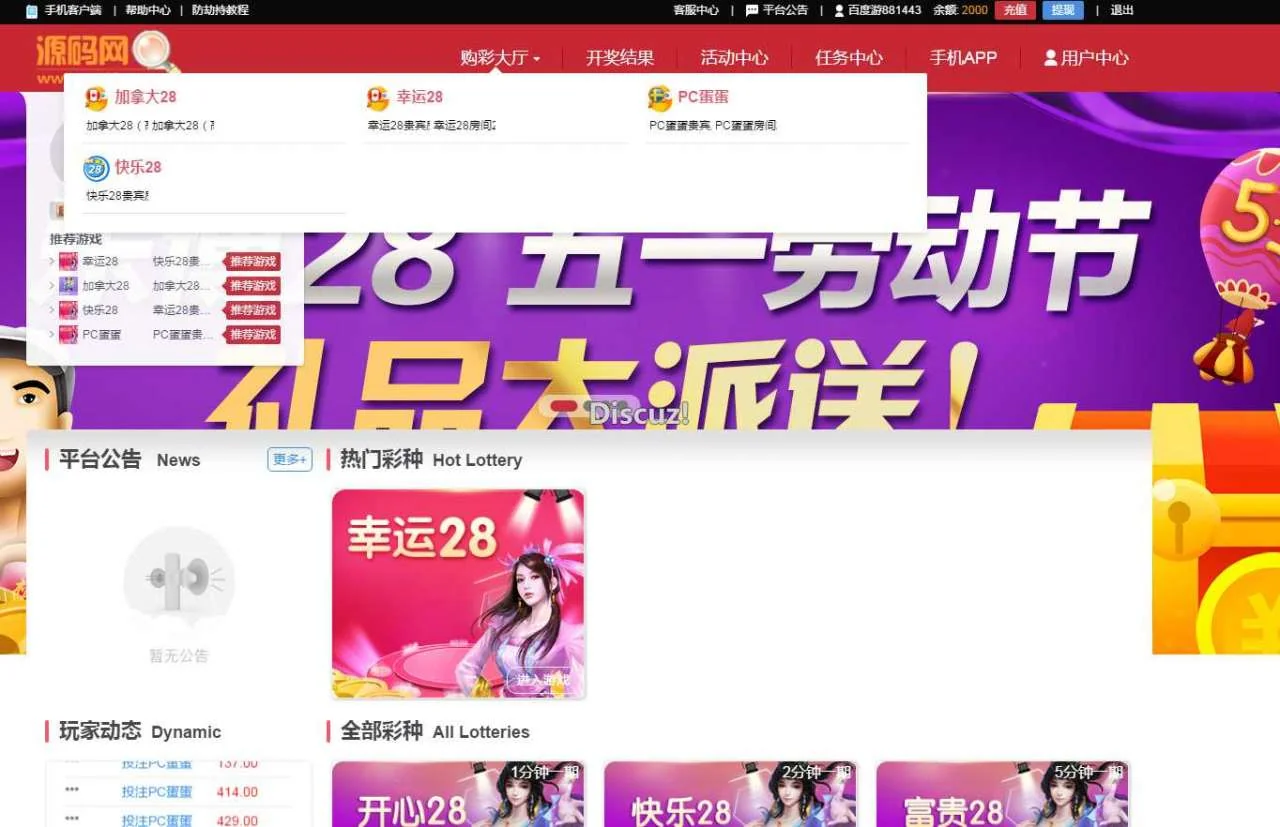Click the 加拿大28 game icon in dropdown
Screen dimensions: 1280x827
pyautogui.click(x=96, y=98)
